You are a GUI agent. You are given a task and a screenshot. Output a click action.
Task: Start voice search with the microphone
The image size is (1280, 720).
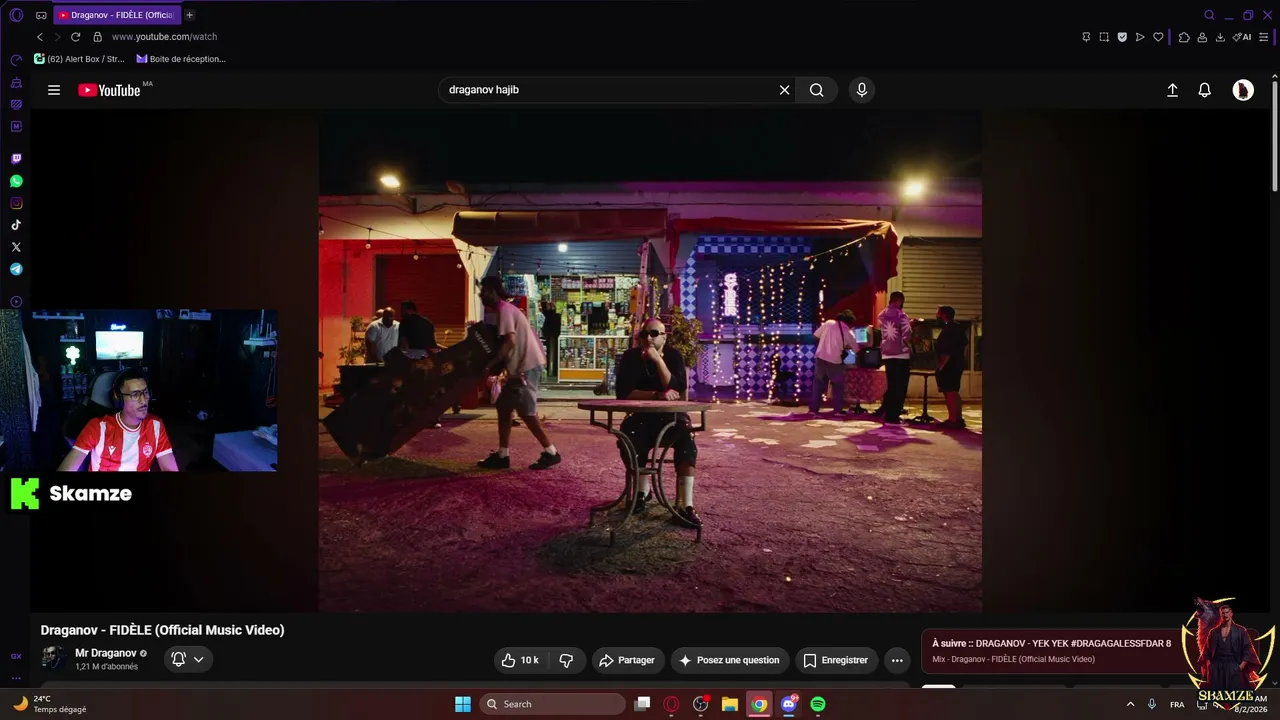click(x=862, y=90)
